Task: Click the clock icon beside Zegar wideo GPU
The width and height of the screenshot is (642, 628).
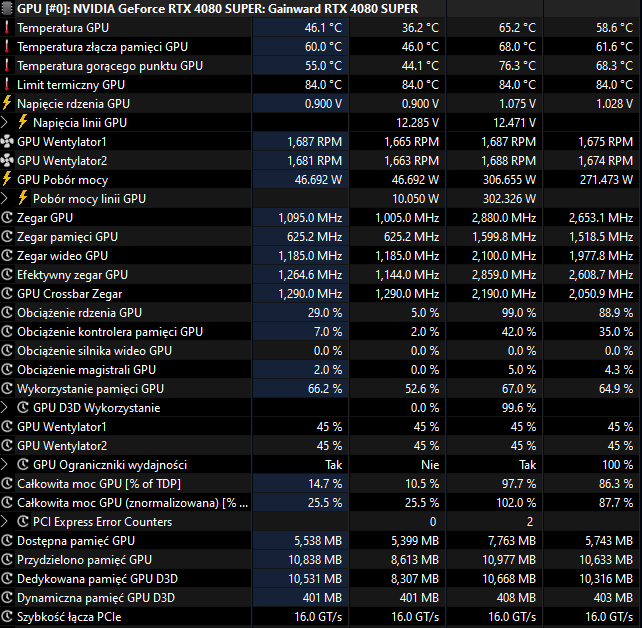Action: tap(7, 256)
